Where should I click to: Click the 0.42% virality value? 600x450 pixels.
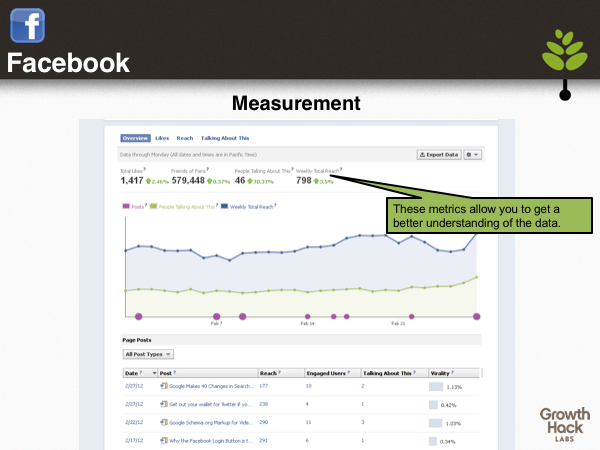tap(448, 405)
